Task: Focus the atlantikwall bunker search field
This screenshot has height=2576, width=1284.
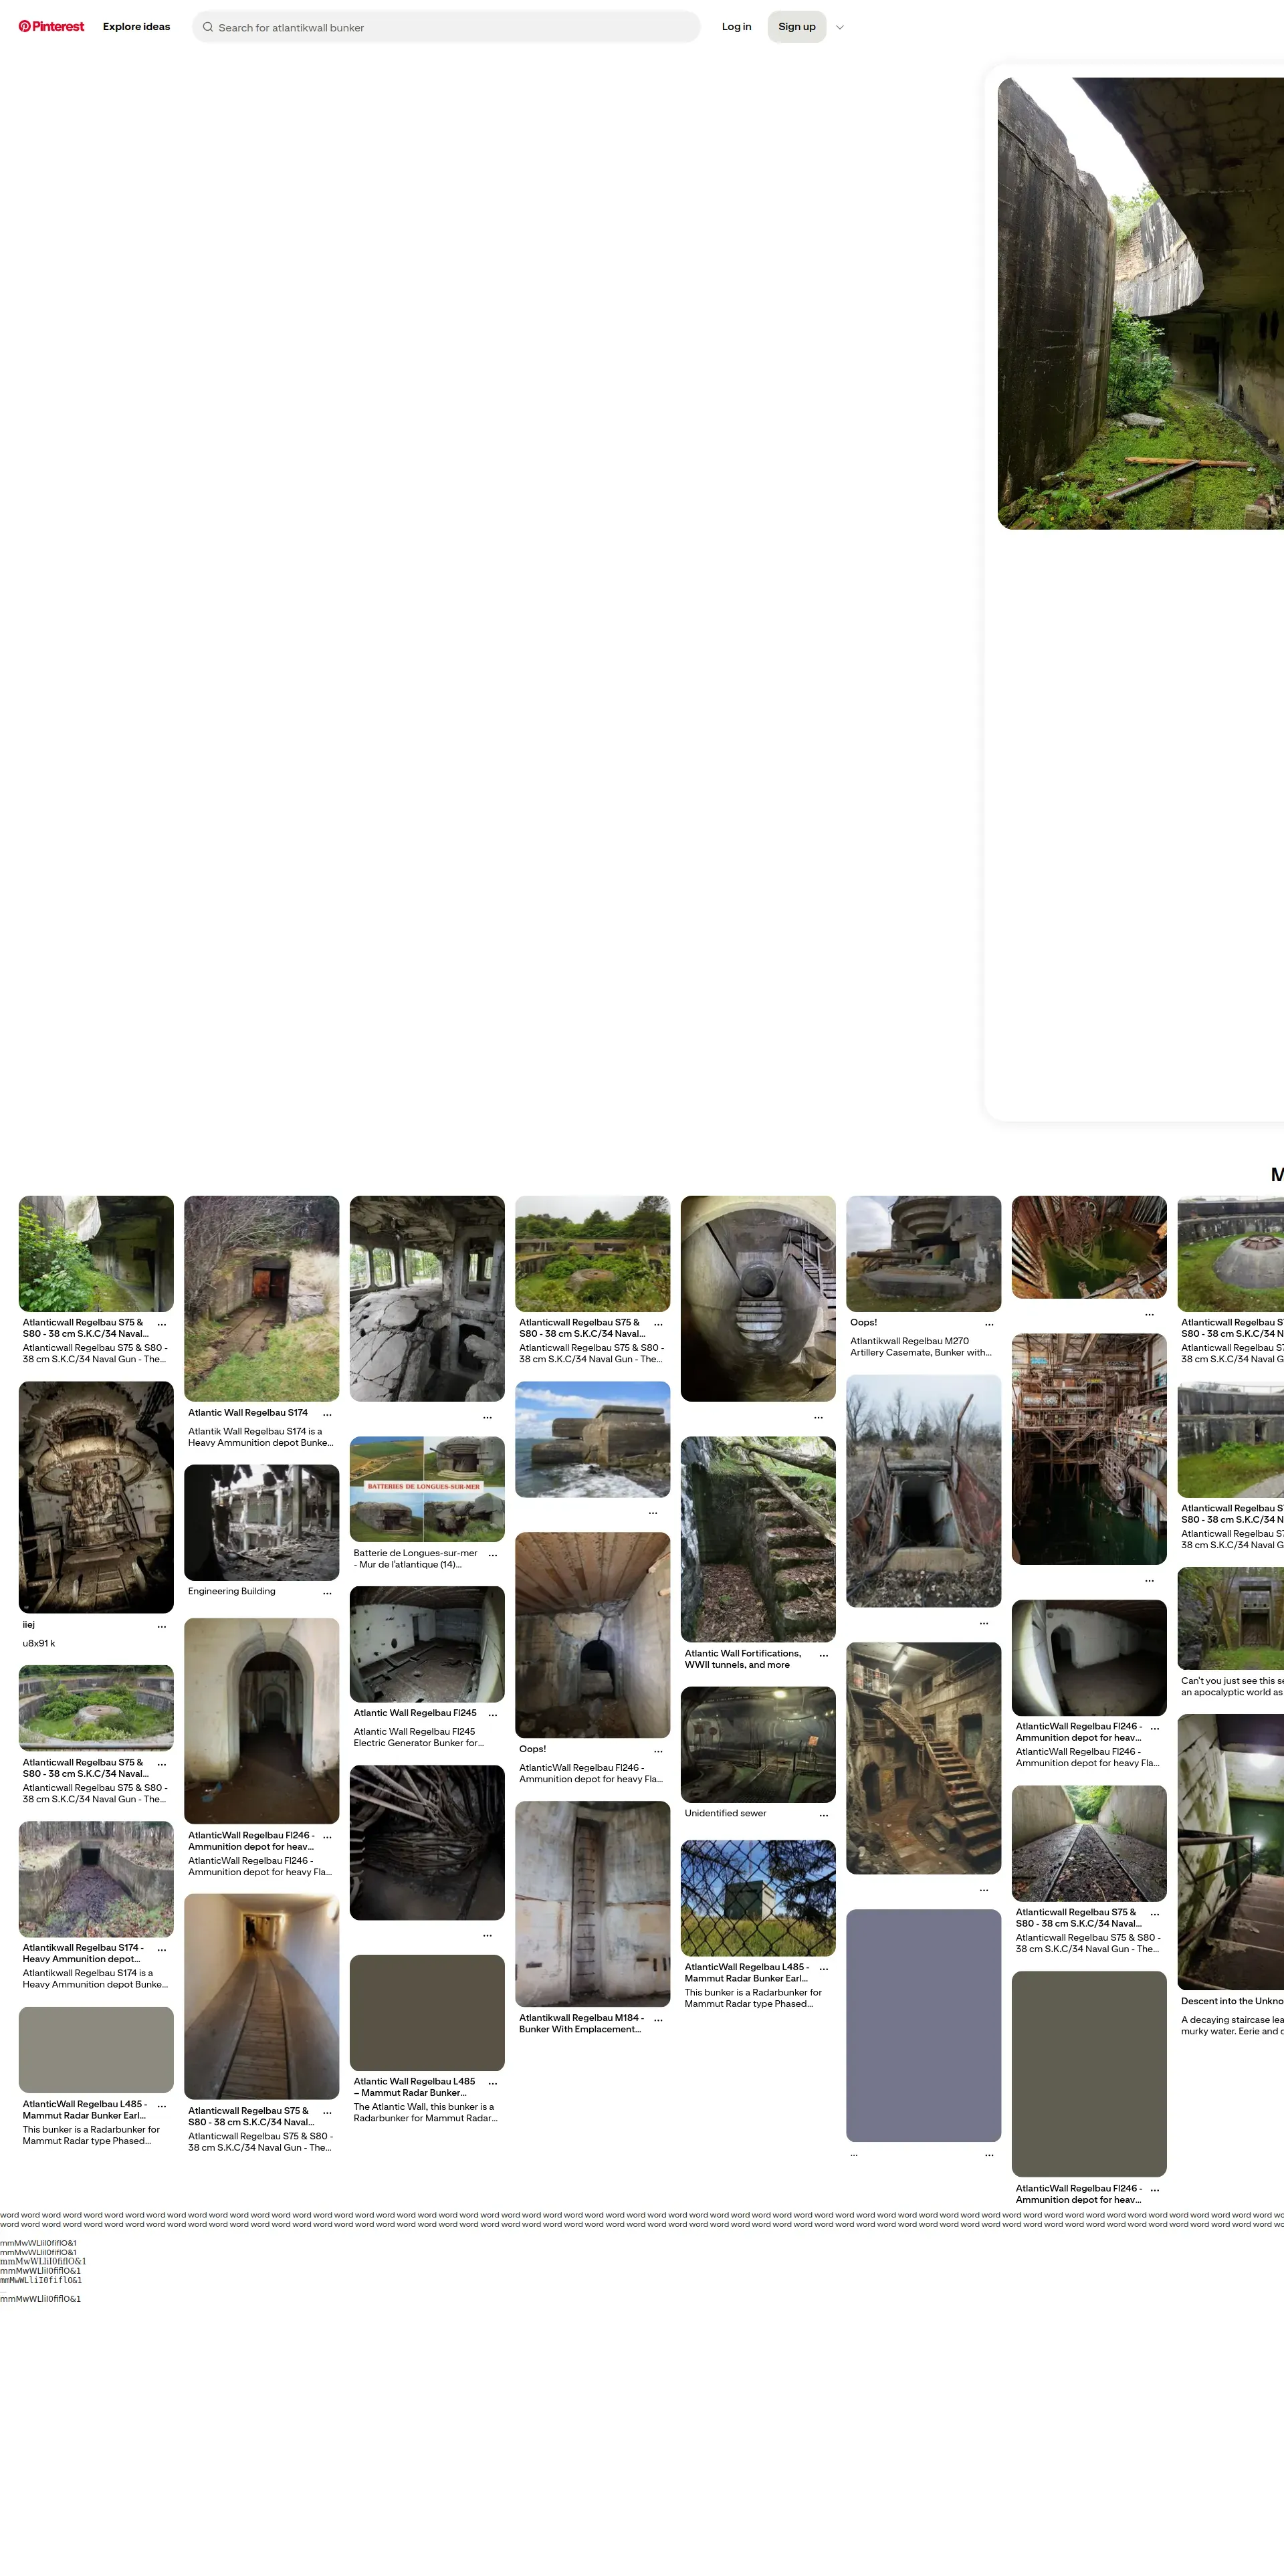Action: [450, 27]
